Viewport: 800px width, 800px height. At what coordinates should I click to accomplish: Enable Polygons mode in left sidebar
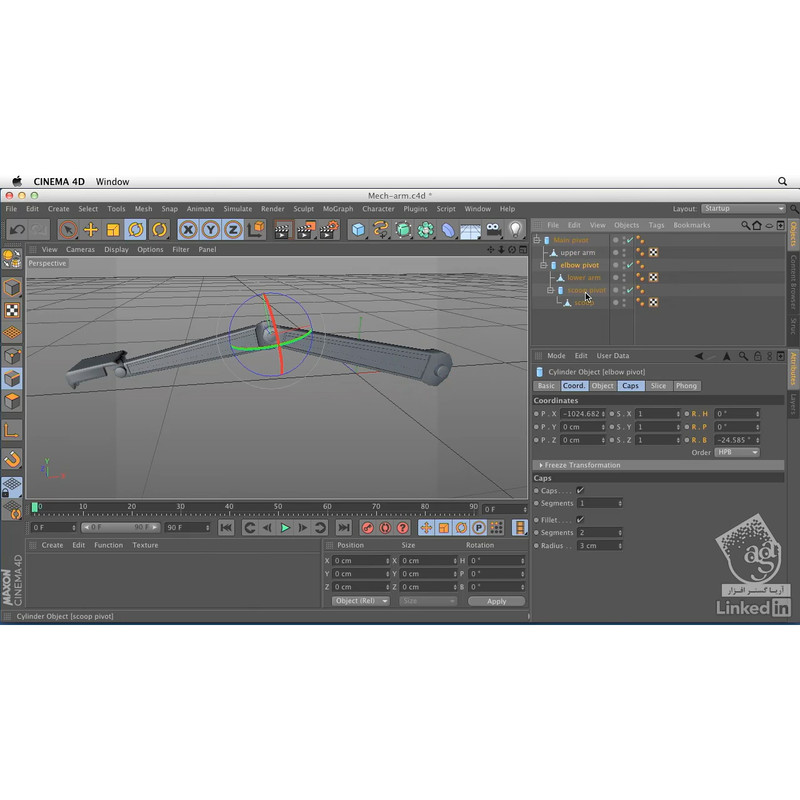coord(12,402)
